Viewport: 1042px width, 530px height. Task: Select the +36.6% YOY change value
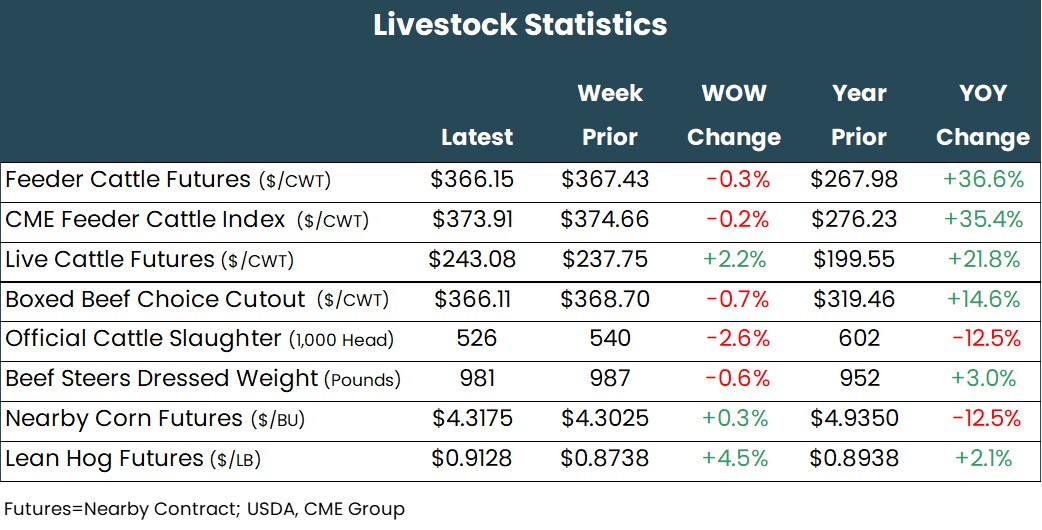pyautogui.click(x=983, y=180)
